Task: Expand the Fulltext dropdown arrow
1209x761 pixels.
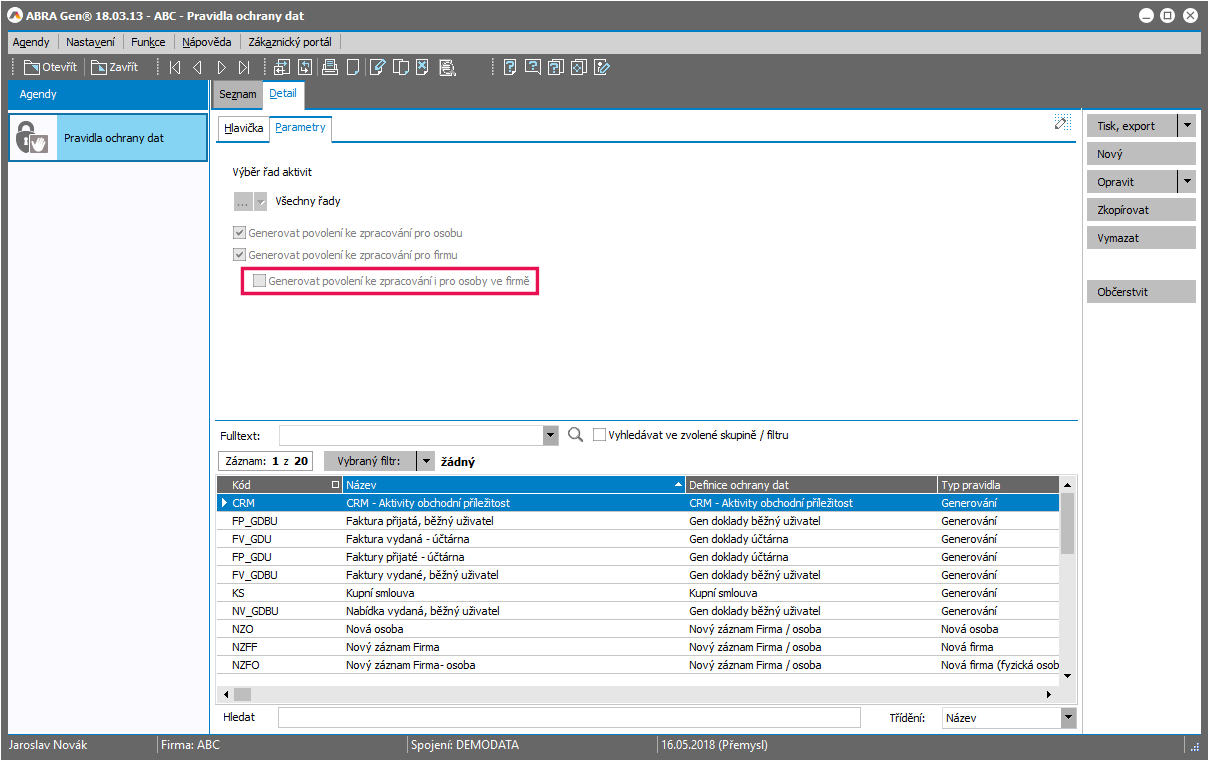Action: pyautogui.click(x=550, y=436)
